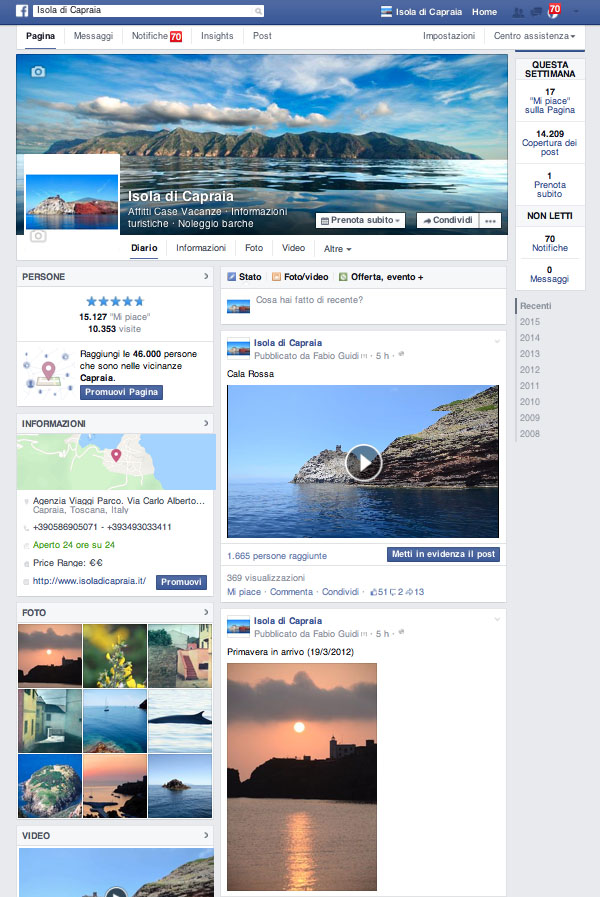The width and height of the screenshot is (600, 897).
Task: Open Primavera in arrivo post options arrow
Action: click(x=497, y=620)
